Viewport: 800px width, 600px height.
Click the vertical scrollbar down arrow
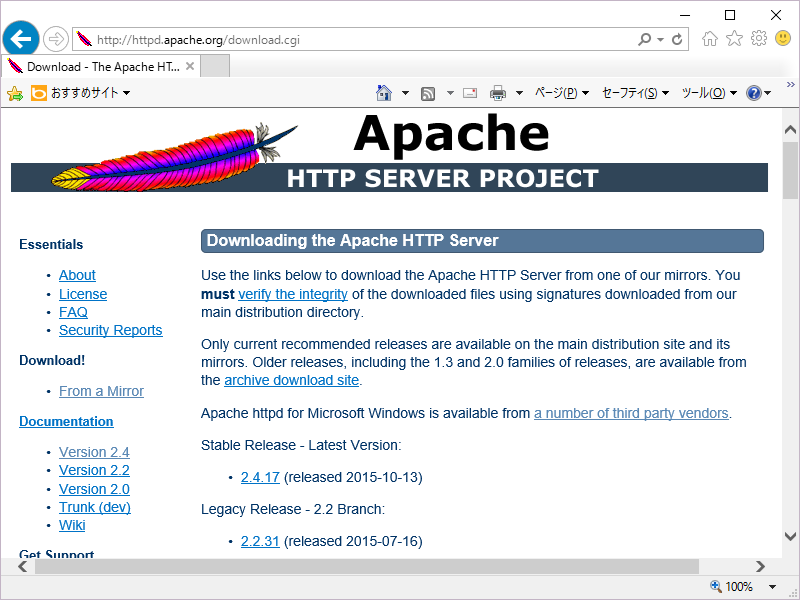point(790,536)
